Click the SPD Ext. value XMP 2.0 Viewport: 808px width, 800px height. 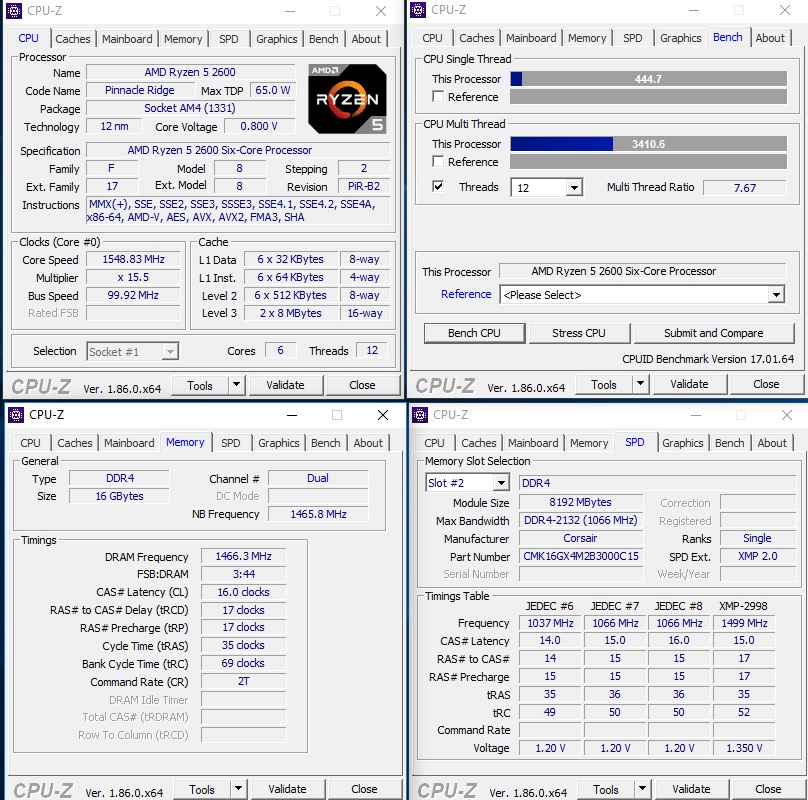[758, 556]
